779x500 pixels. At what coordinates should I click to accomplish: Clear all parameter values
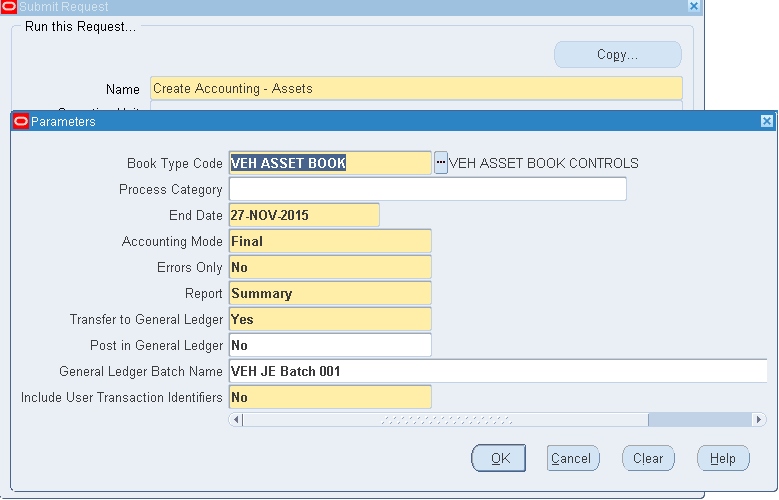click(x=647, y=458)
